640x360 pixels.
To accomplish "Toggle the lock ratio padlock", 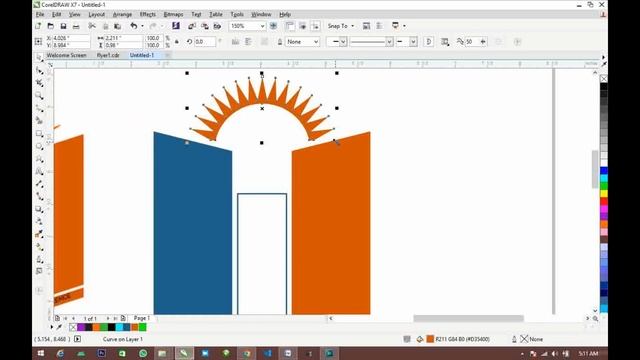I will (177, 42).
